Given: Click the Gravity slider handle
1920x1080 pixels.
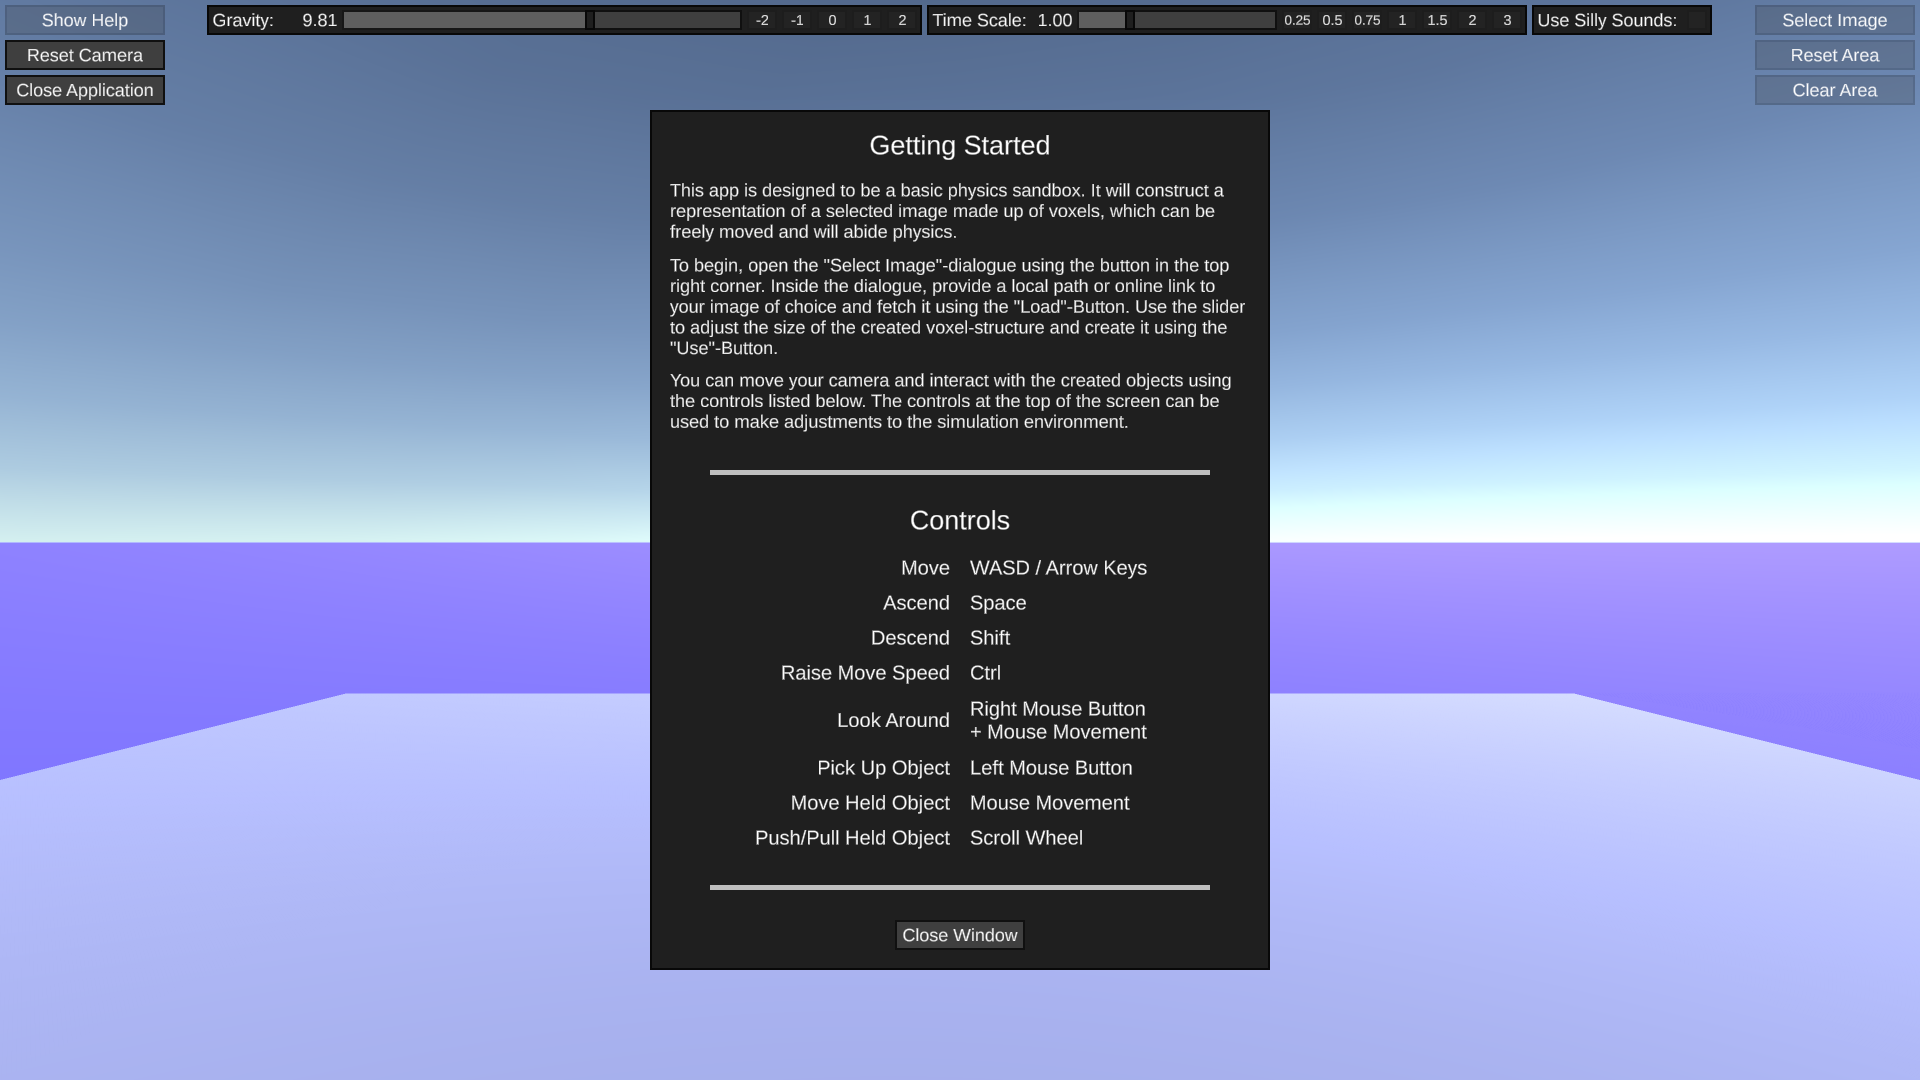Looking at the screenshot, I should (x=590, y=20).
